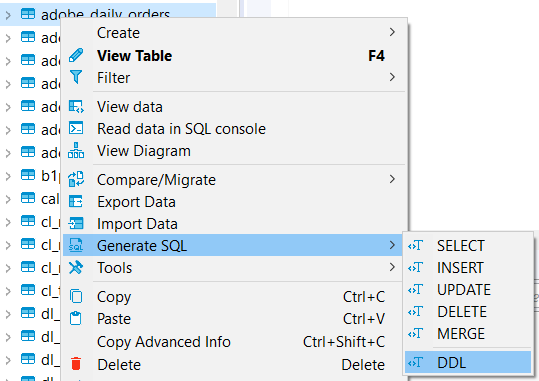Expand the cal table tree node

pyautogui.click(x=8, y=199)
